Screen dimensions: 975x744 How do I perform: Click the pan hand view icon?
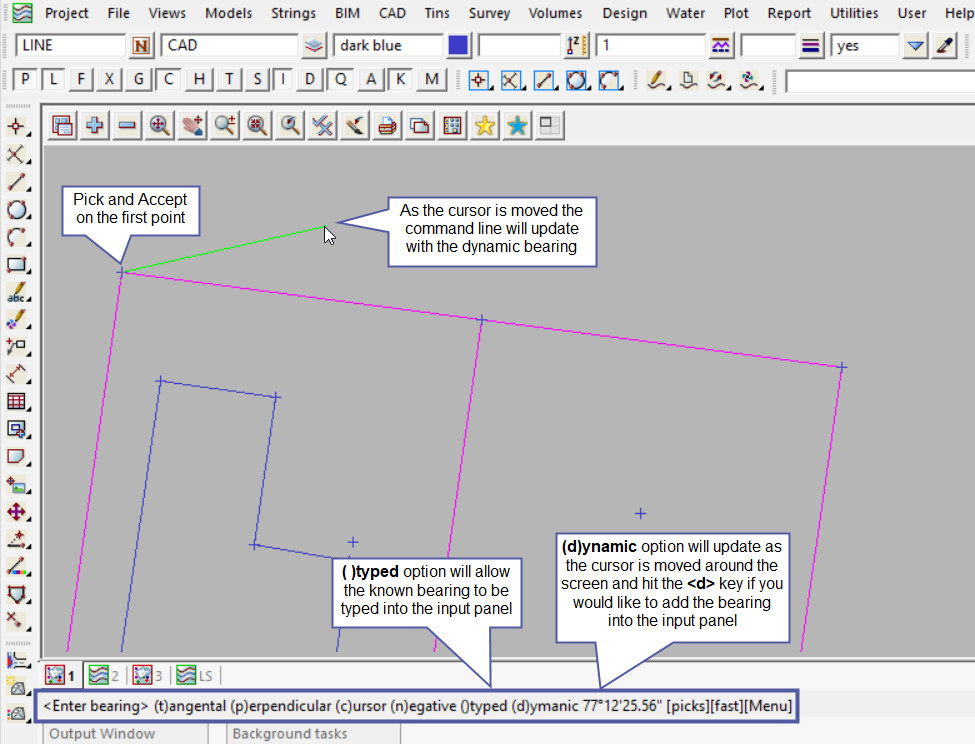coord(192,126)
